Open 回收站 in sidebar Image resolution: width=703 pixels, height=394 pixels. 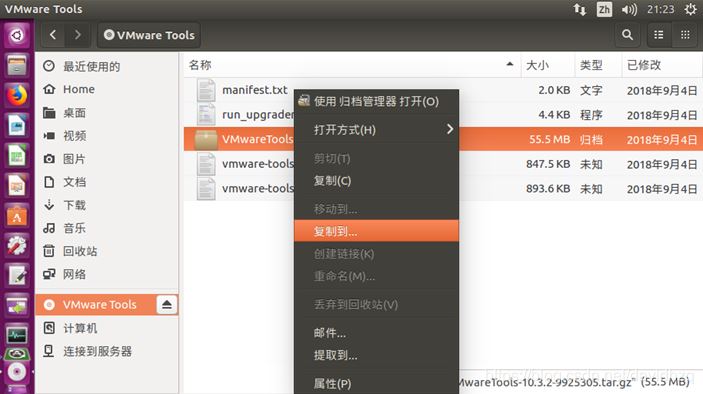pos(107,251)
